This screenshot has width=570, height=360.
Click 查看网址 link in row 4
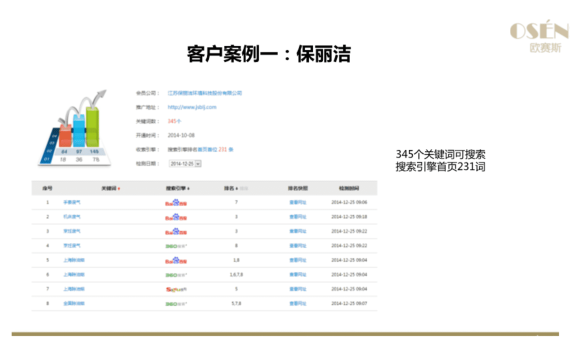[x=298, y=246]
